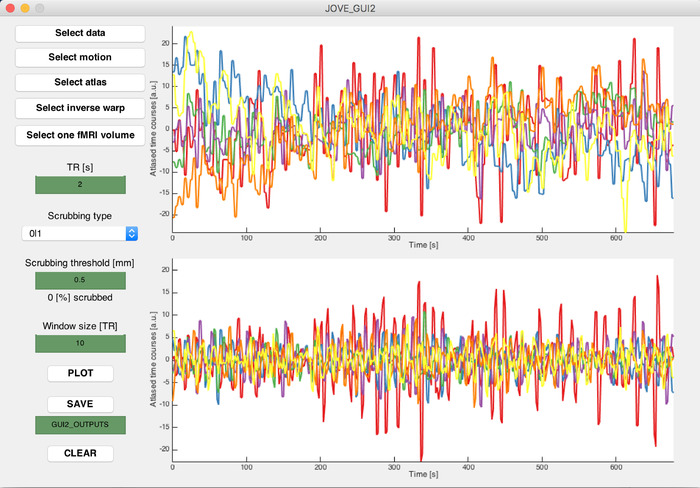Focus the TR [s] input field
The height and width of the screenshot is (488, 700).
80,185
